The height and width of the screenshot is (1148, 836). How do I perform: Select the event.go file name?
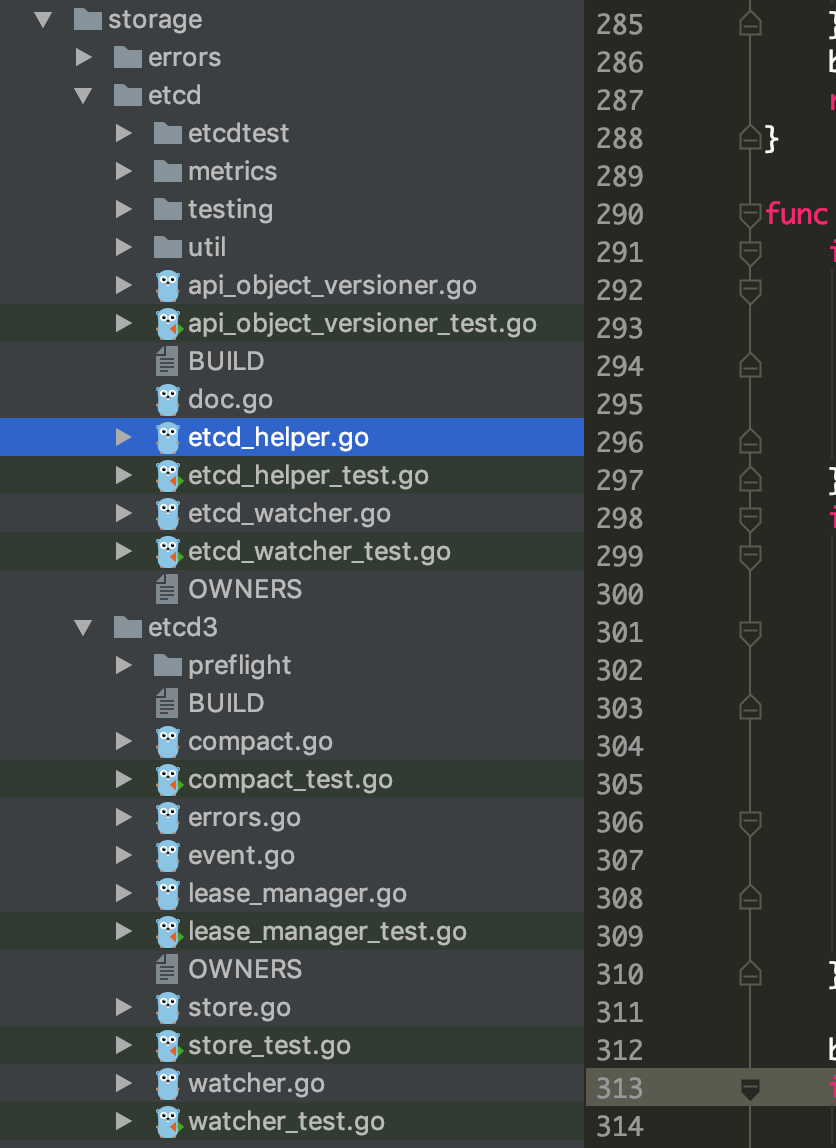point(242,855)
